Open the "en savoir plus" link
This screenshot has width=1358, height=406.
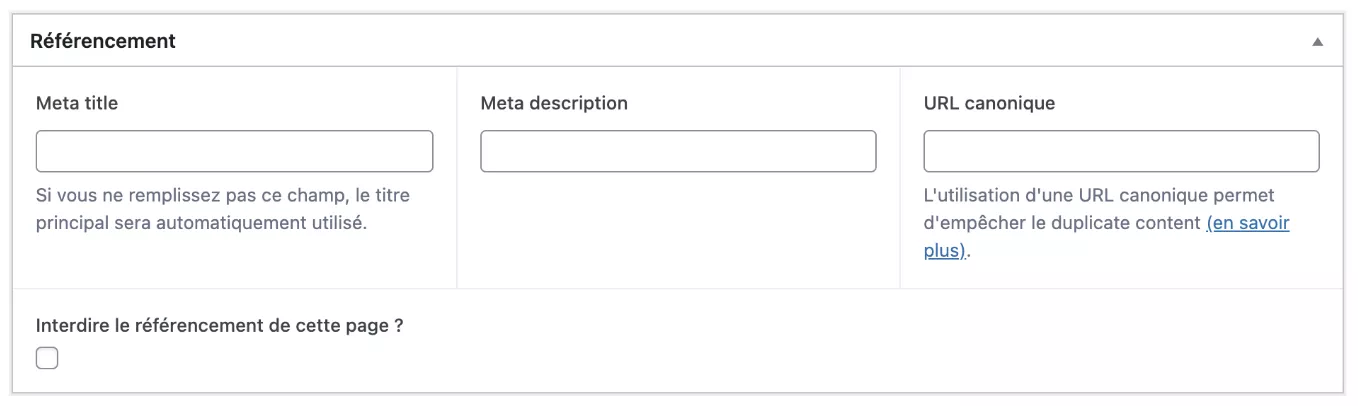point(1248,223)
